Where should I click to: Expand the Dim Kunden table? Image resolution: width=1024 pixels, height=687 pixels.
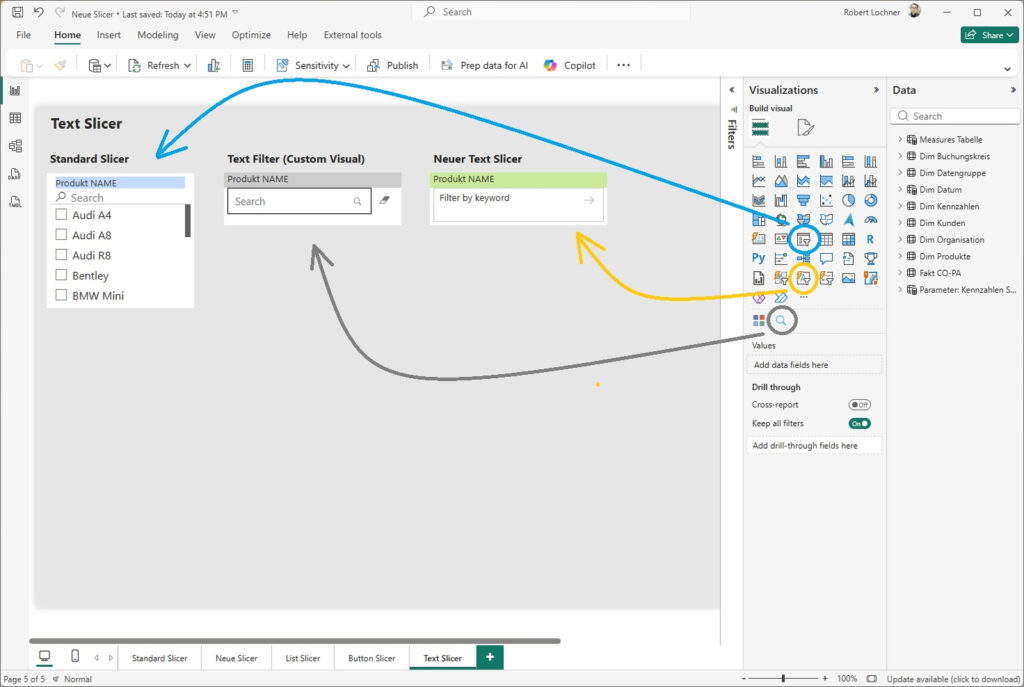900,223
